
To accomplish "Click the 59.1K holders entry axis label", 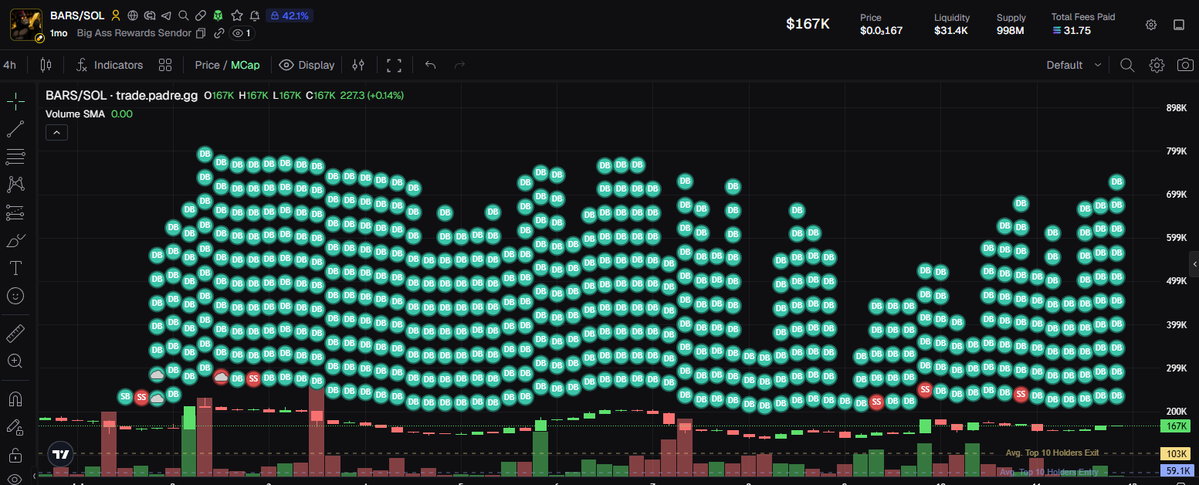I will pos(1175,471).
